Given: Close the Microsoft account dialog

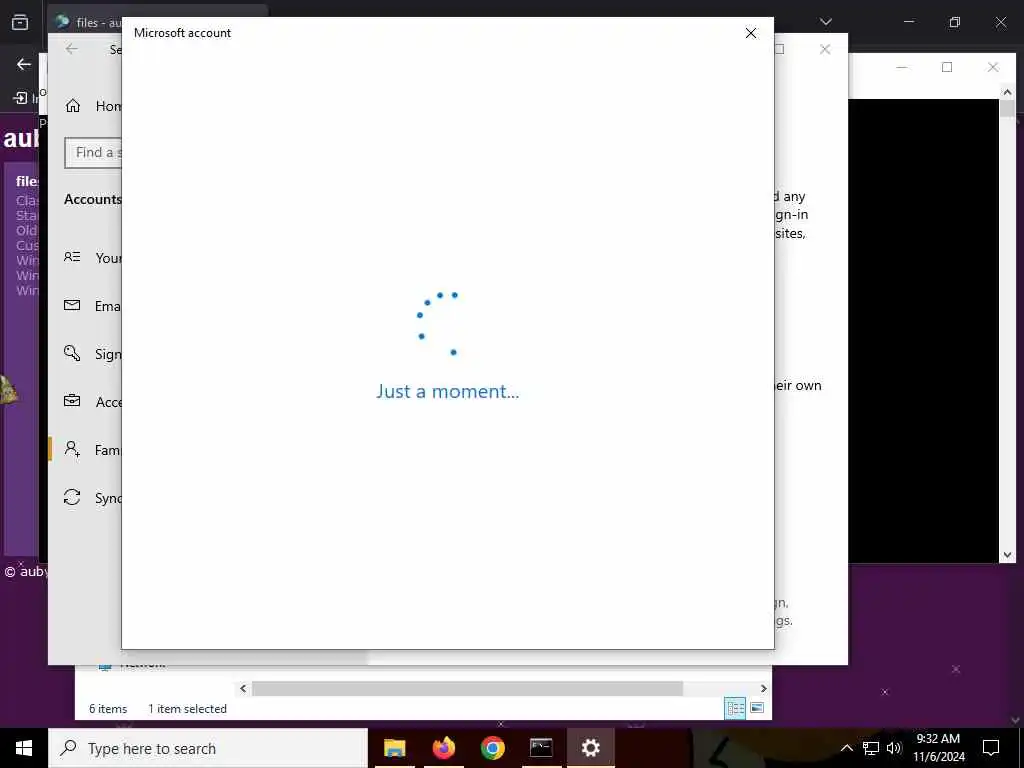Looking at the screenshot, I should [x=751, y=33].
